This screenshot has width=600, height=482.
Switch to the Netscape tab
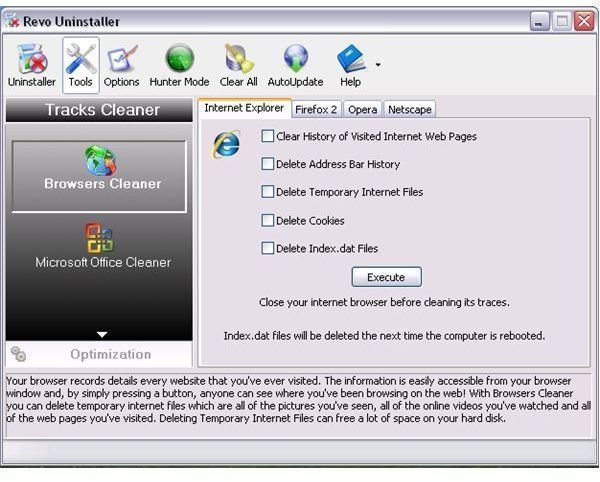click(x=410, y=110)
